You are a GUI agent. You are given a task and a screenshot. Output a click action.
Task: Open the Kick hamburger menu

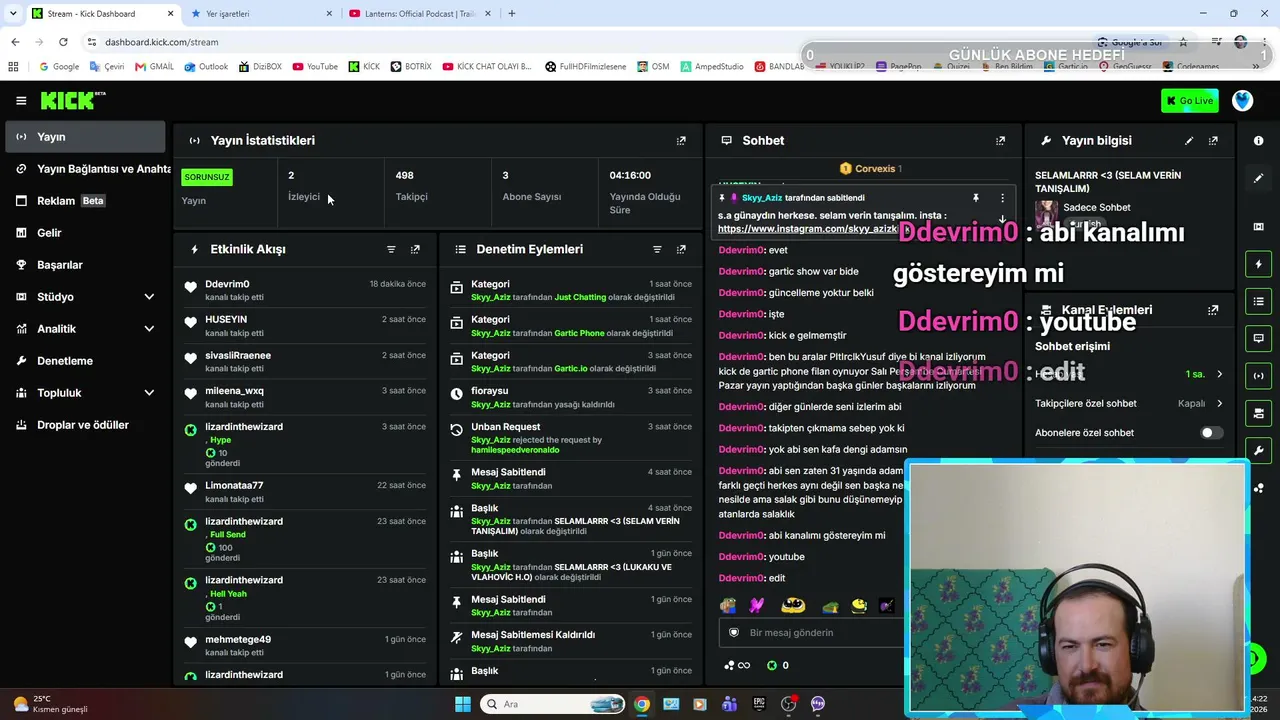tap(21, 101)
